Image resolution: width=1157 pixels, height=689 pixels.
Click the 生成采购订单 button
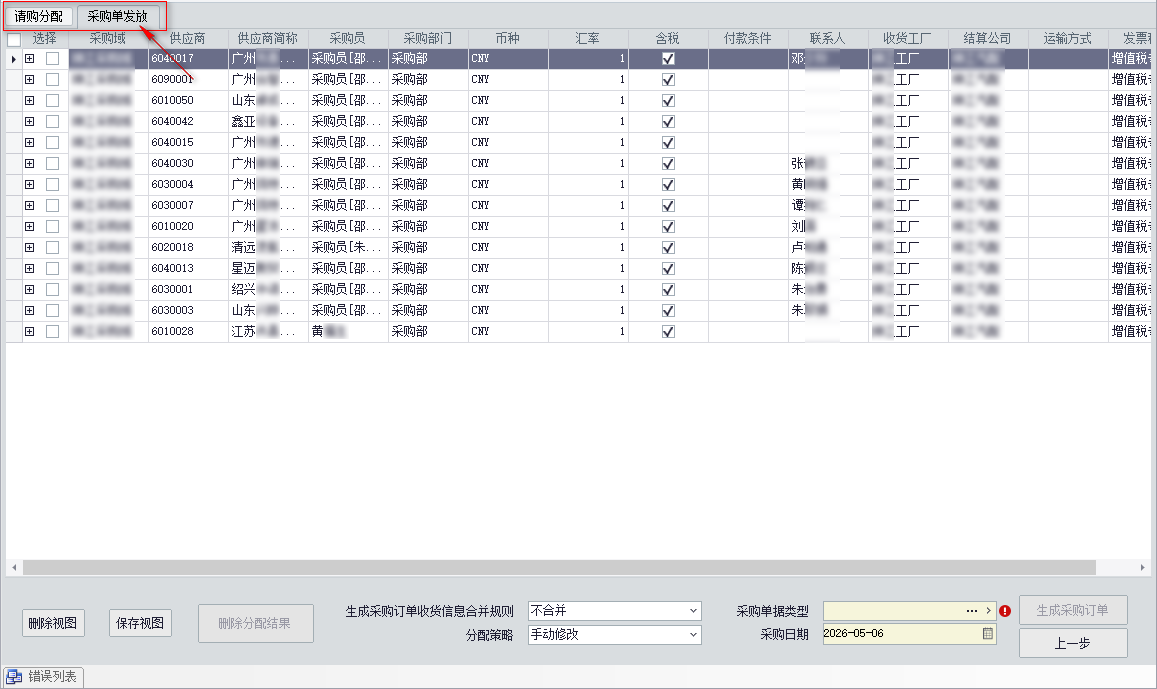click(x=1073, y=610)
